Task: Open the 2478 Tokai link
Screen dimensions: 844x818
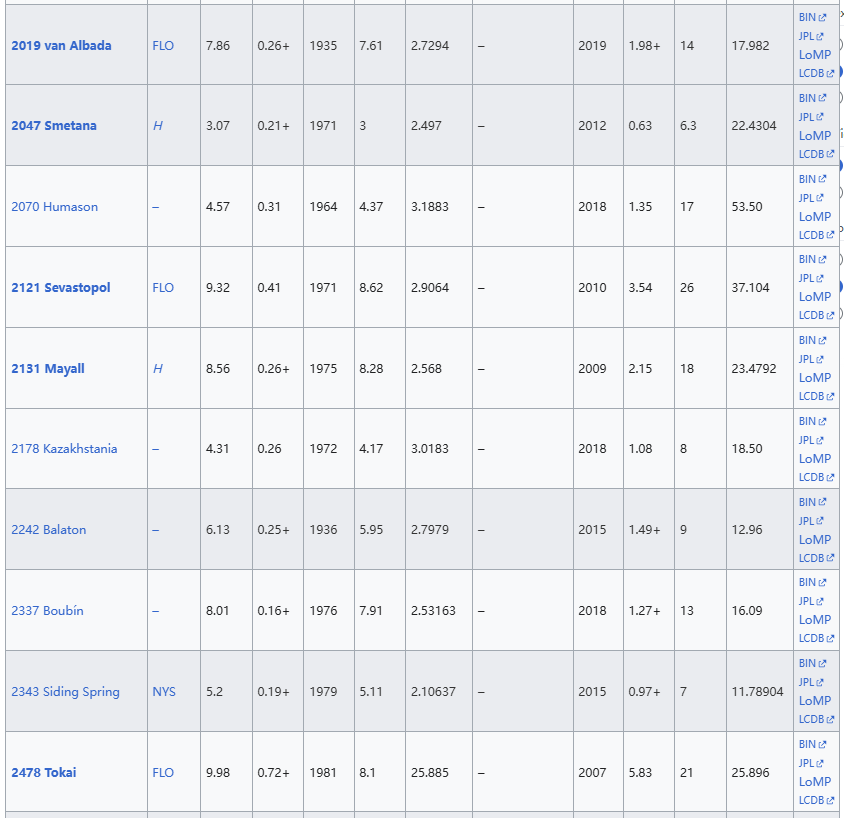Action: point(44,773)
